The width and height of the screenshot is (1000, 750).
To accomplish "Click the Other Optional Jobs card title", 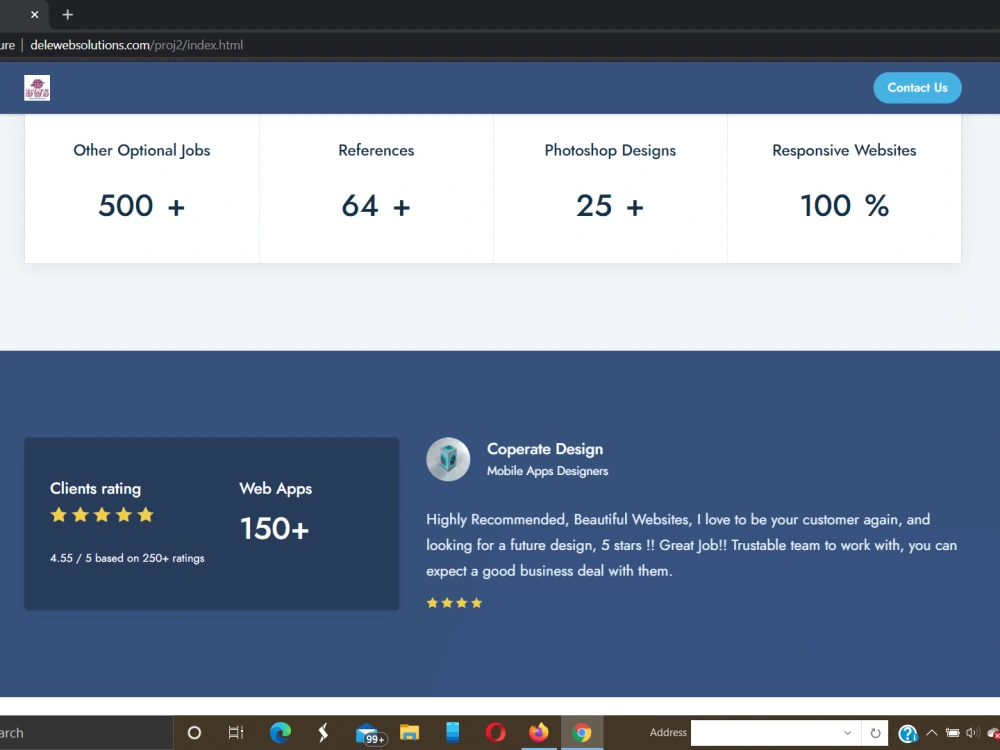I will pyautogui.click(x=142, y=151).
